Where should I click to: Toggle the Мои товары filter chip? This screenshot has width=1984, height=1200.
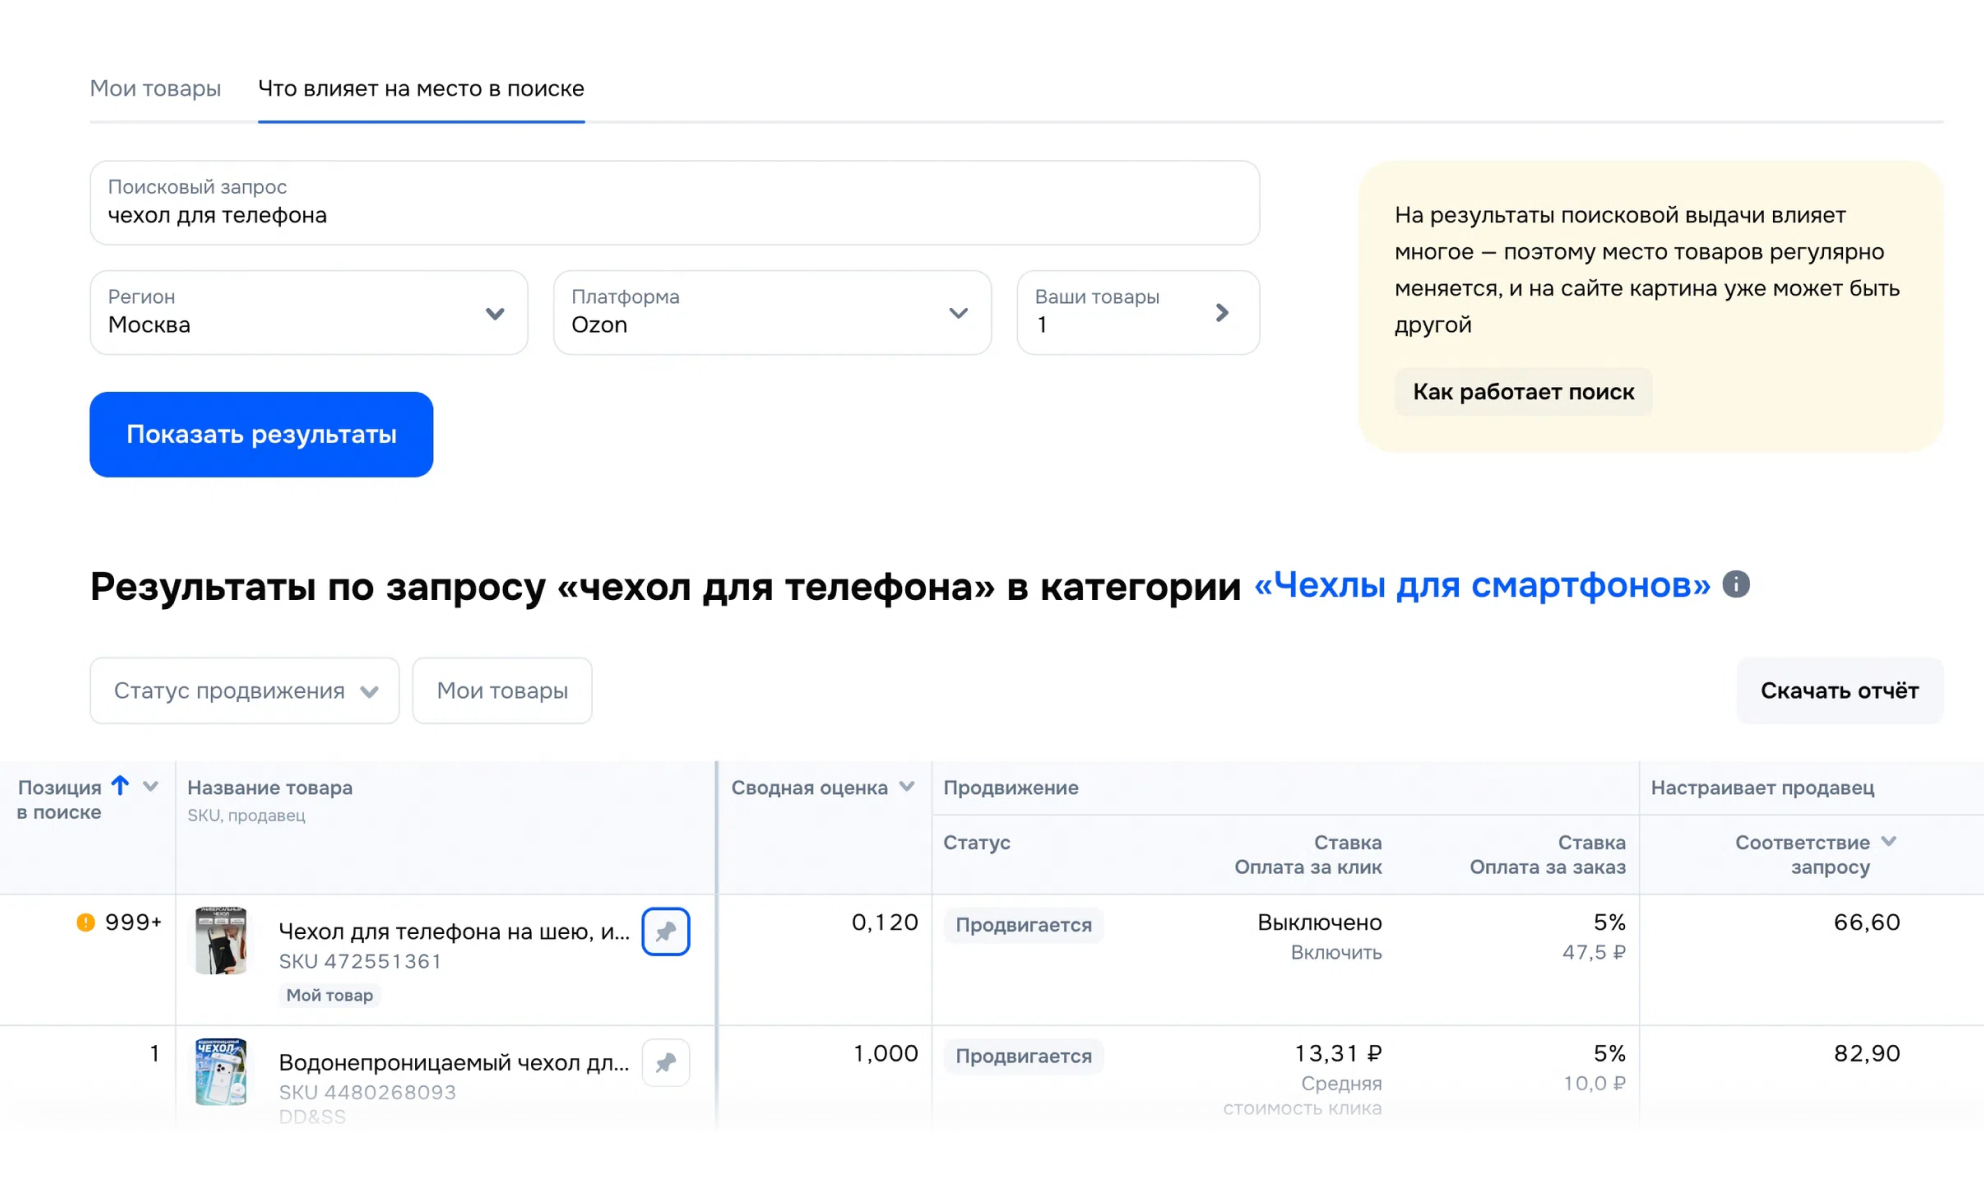tap(502, 690)
